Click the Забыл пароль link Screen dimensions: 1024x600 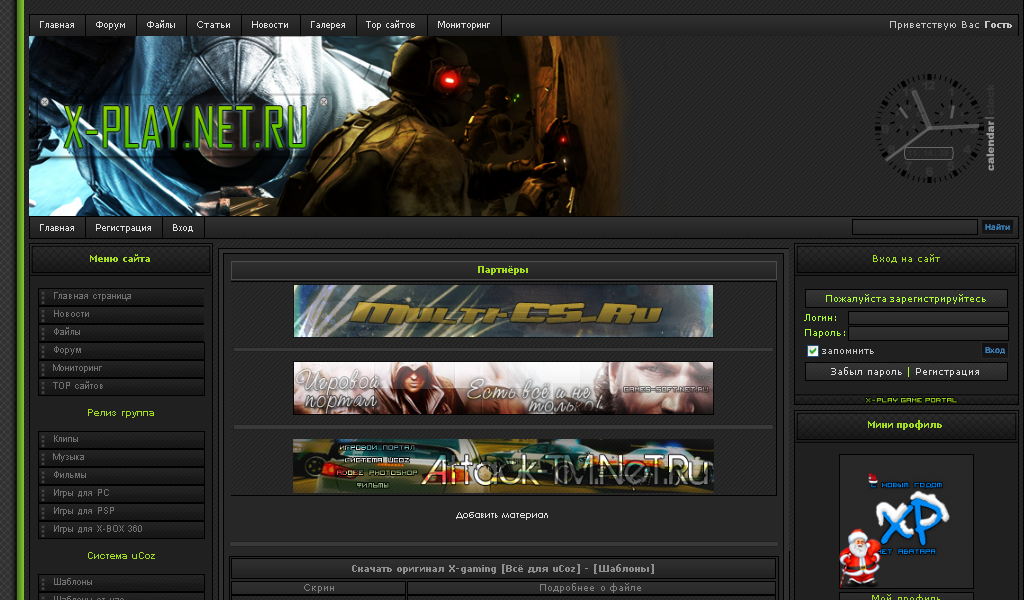(866, 372)
